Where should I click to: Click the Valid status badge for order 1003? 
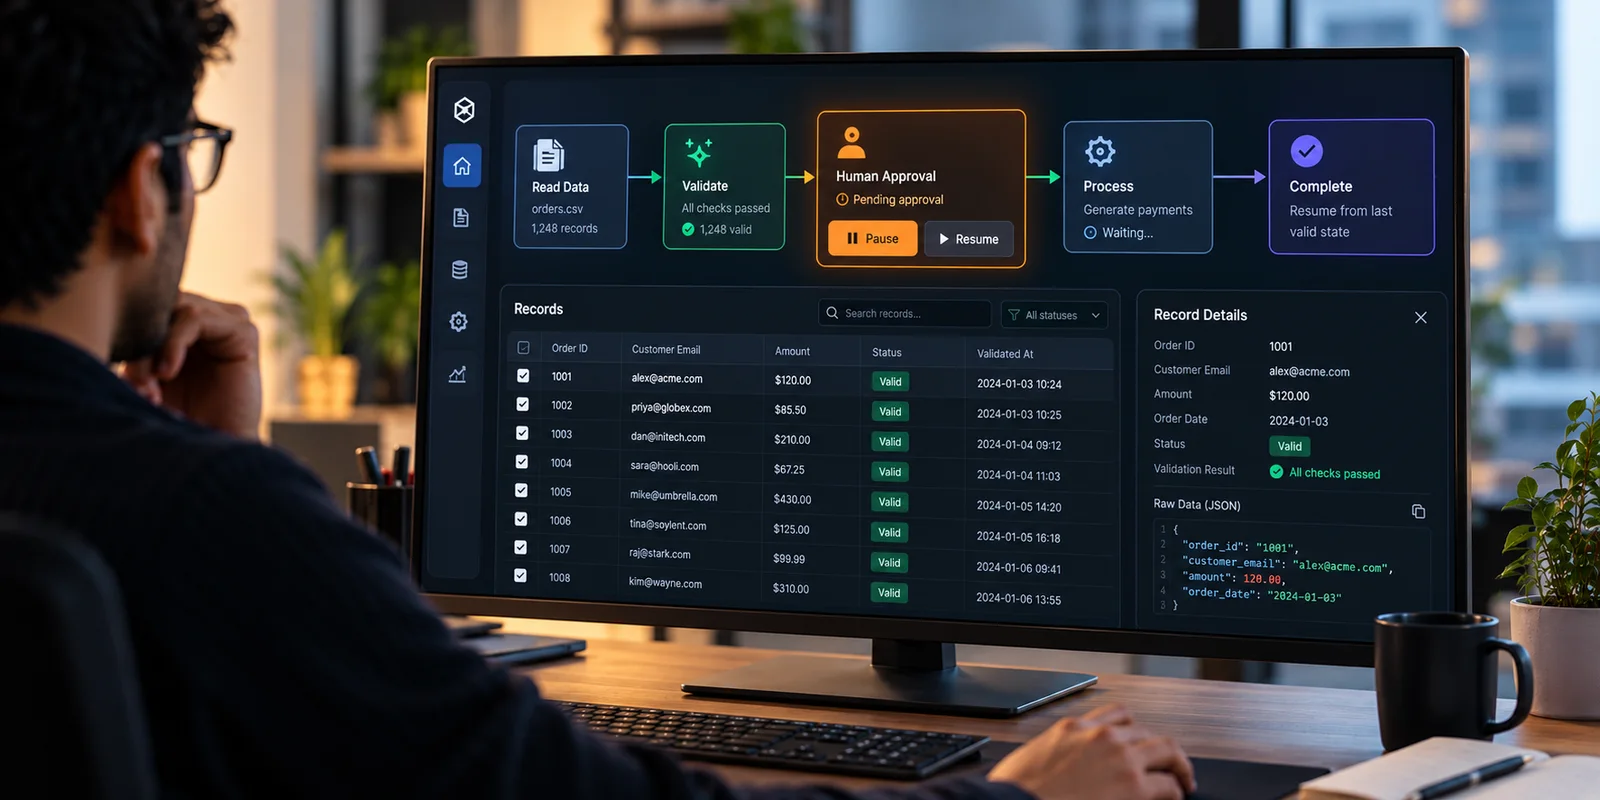coord(890,442)
